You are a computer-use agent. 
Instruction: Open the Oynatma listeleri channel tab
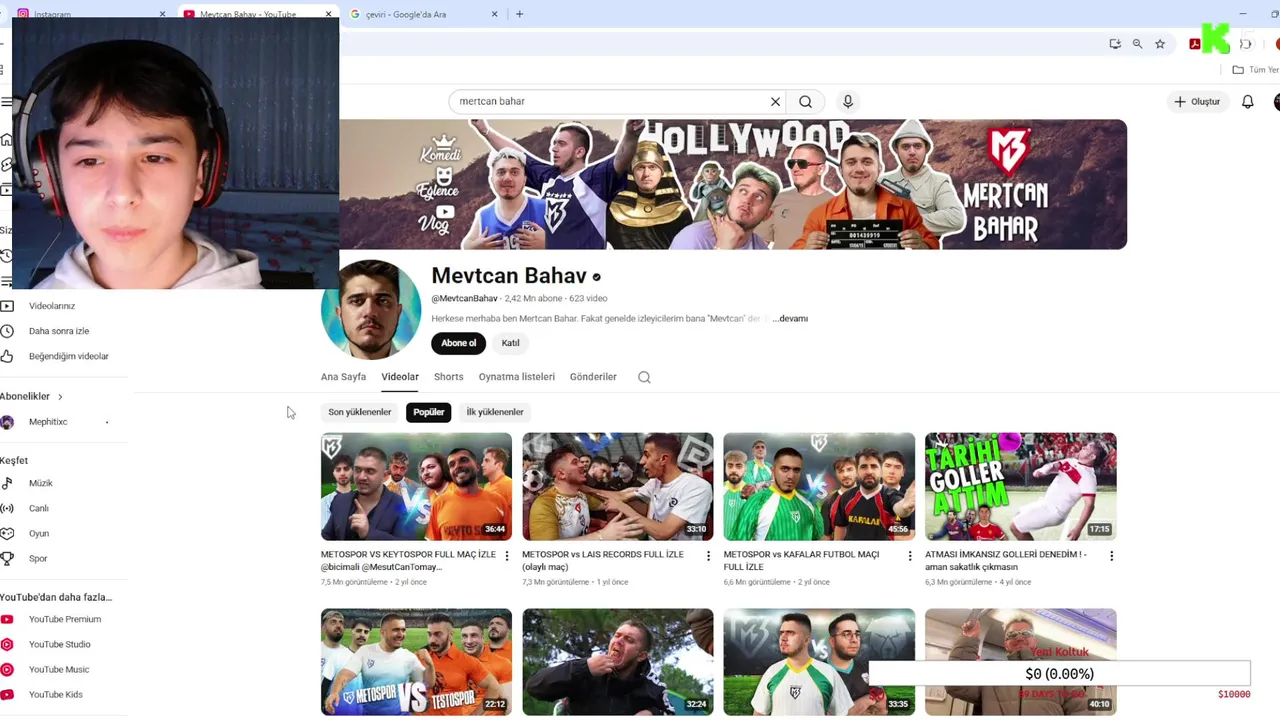pyautogui.click(x=516, y=377)
